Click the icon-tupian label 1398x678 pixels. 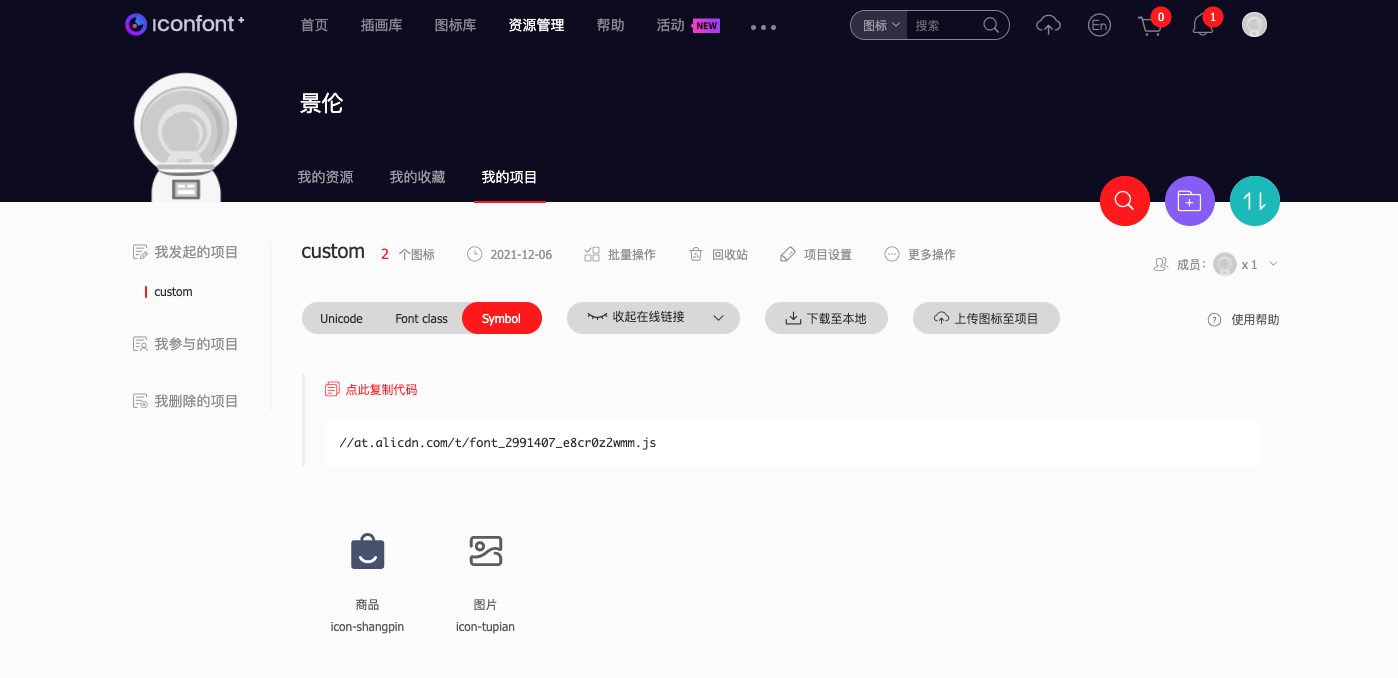[485, 627]
